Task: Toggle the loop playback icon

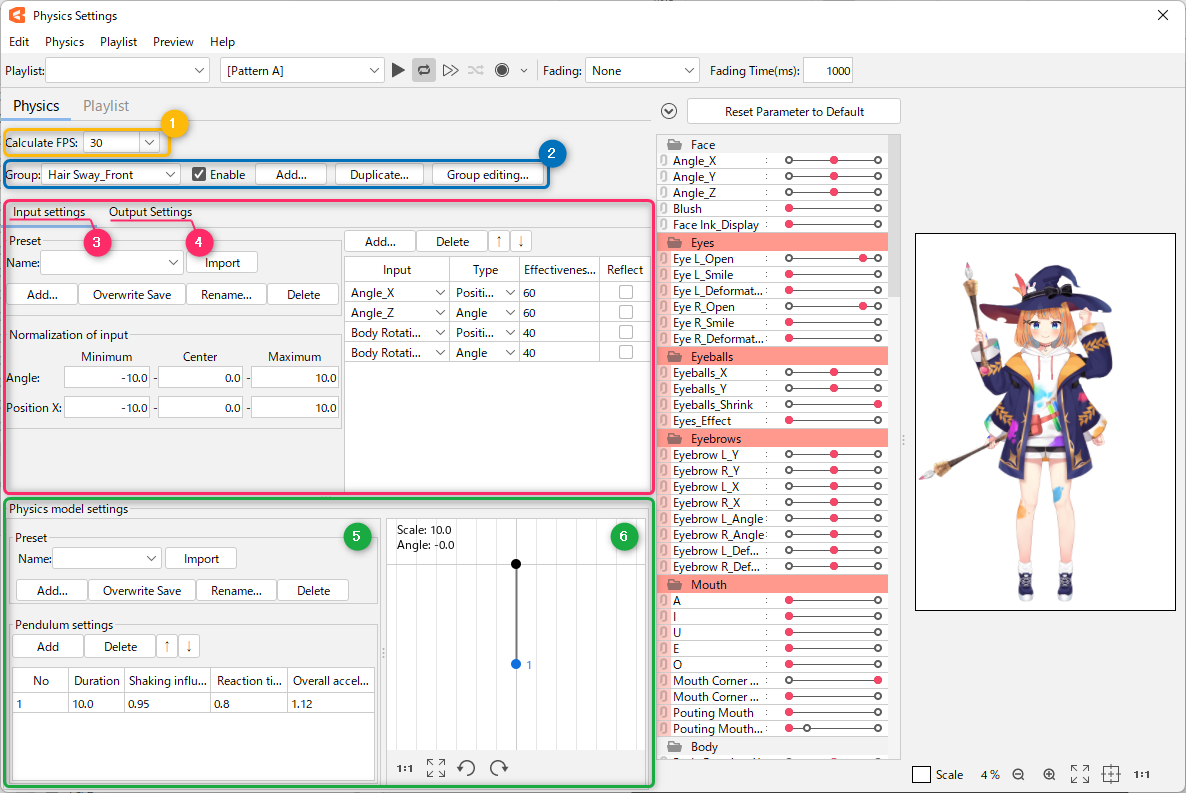Action: (x=424, y=70)
